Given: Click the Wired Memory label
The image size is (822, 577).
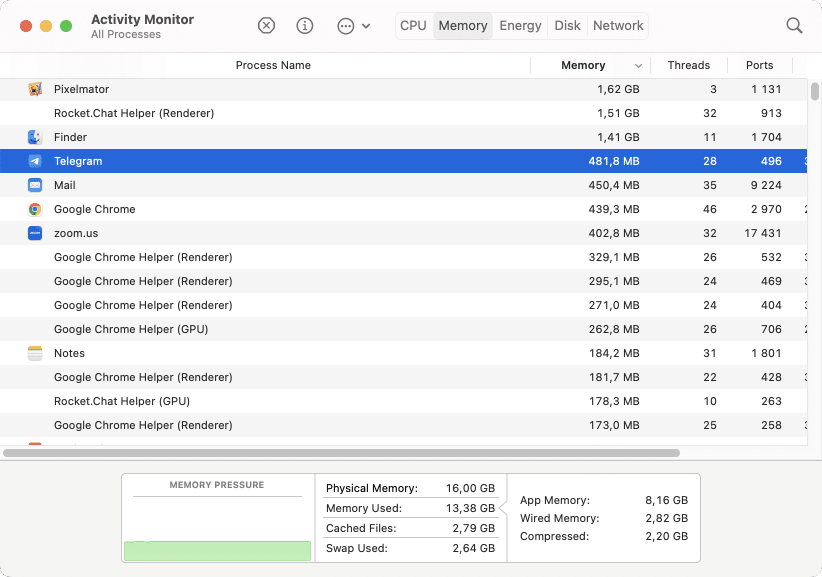Looking at the screenshot, I should click(x=559, y=518).
